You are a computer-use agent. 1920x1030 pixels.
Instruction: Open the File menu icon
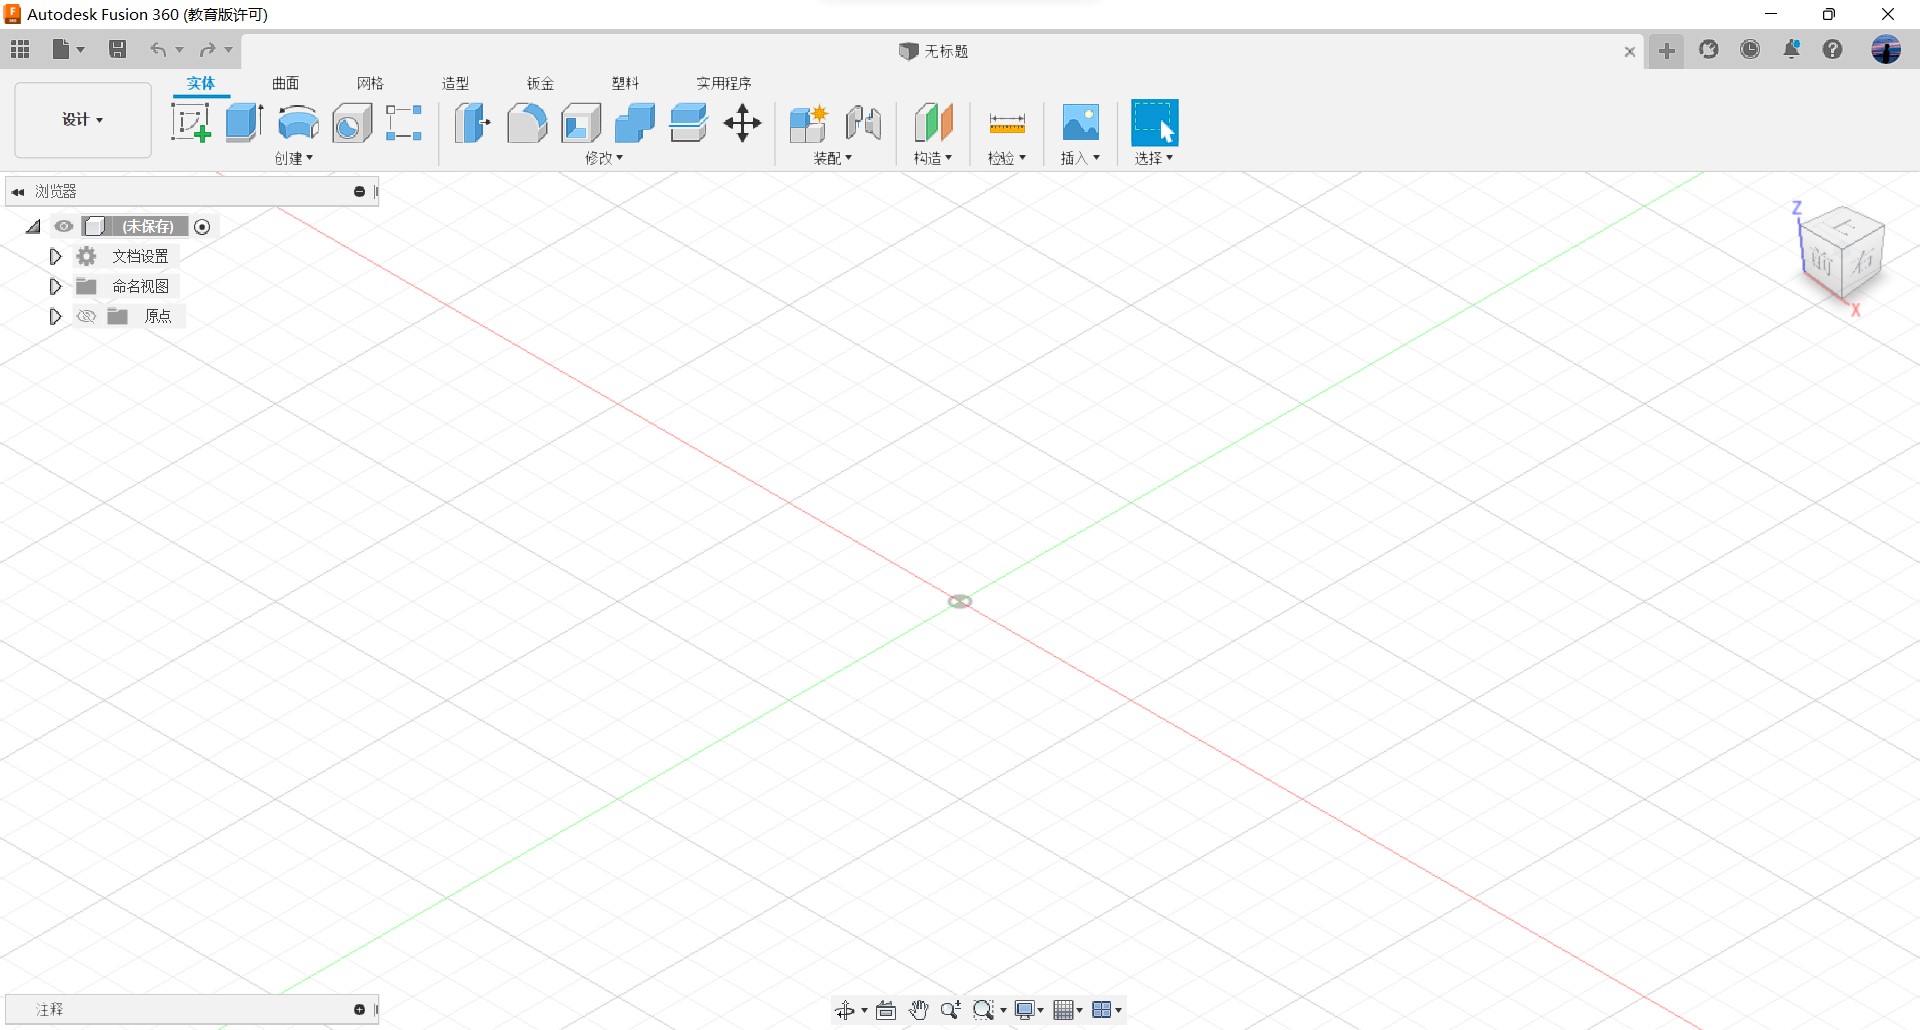pyautogui.click(x=62, y=49)
